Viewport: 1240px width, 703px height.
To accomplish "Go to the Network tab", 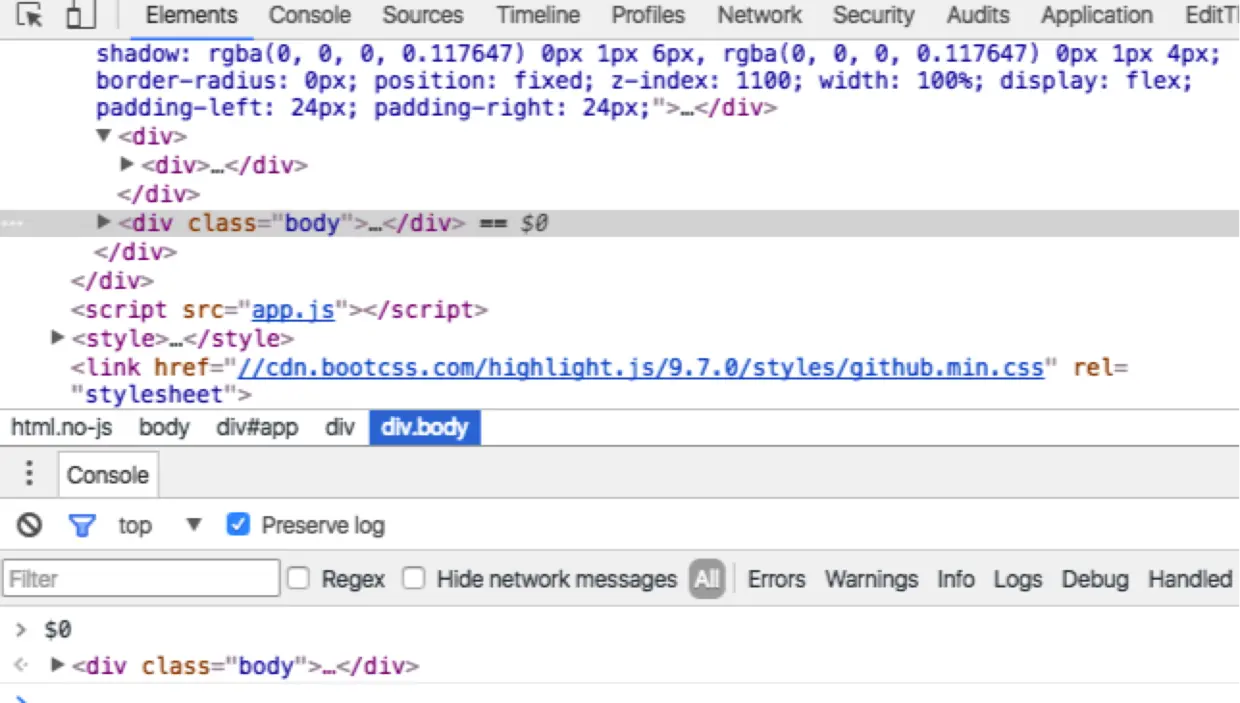I will click(760, 15).
